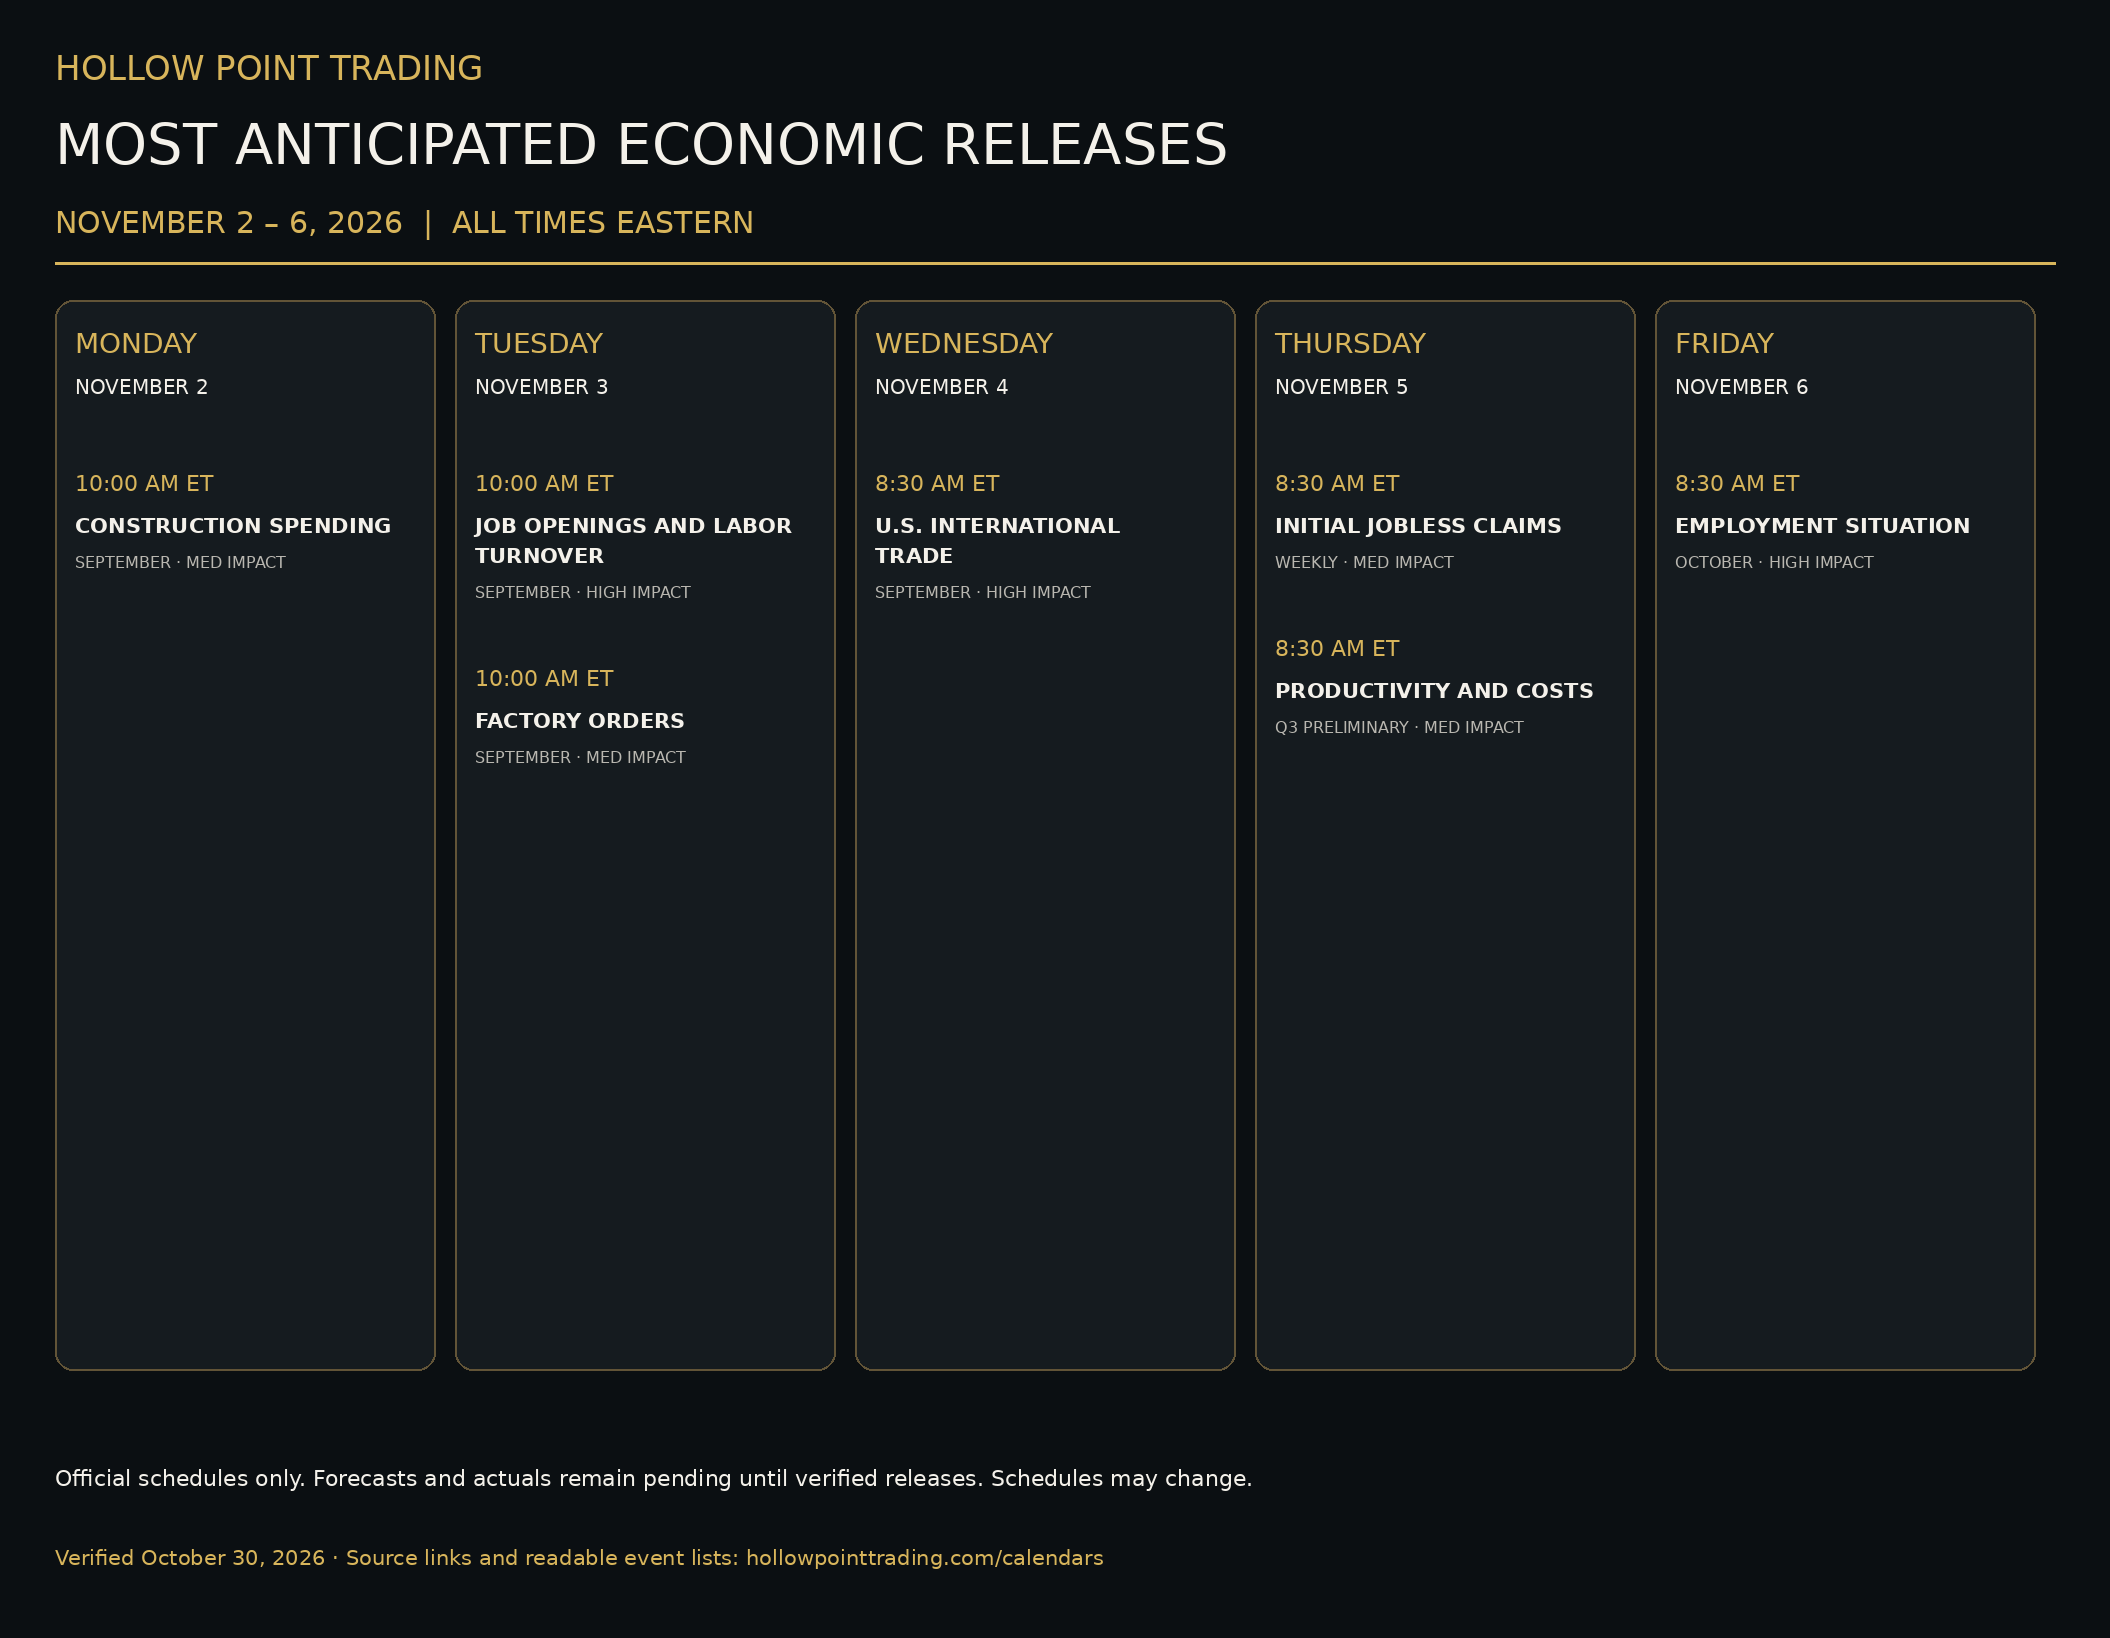Click the Official schedules only disclaimer text
2110x1638 pixels.
pos(654,1478)
